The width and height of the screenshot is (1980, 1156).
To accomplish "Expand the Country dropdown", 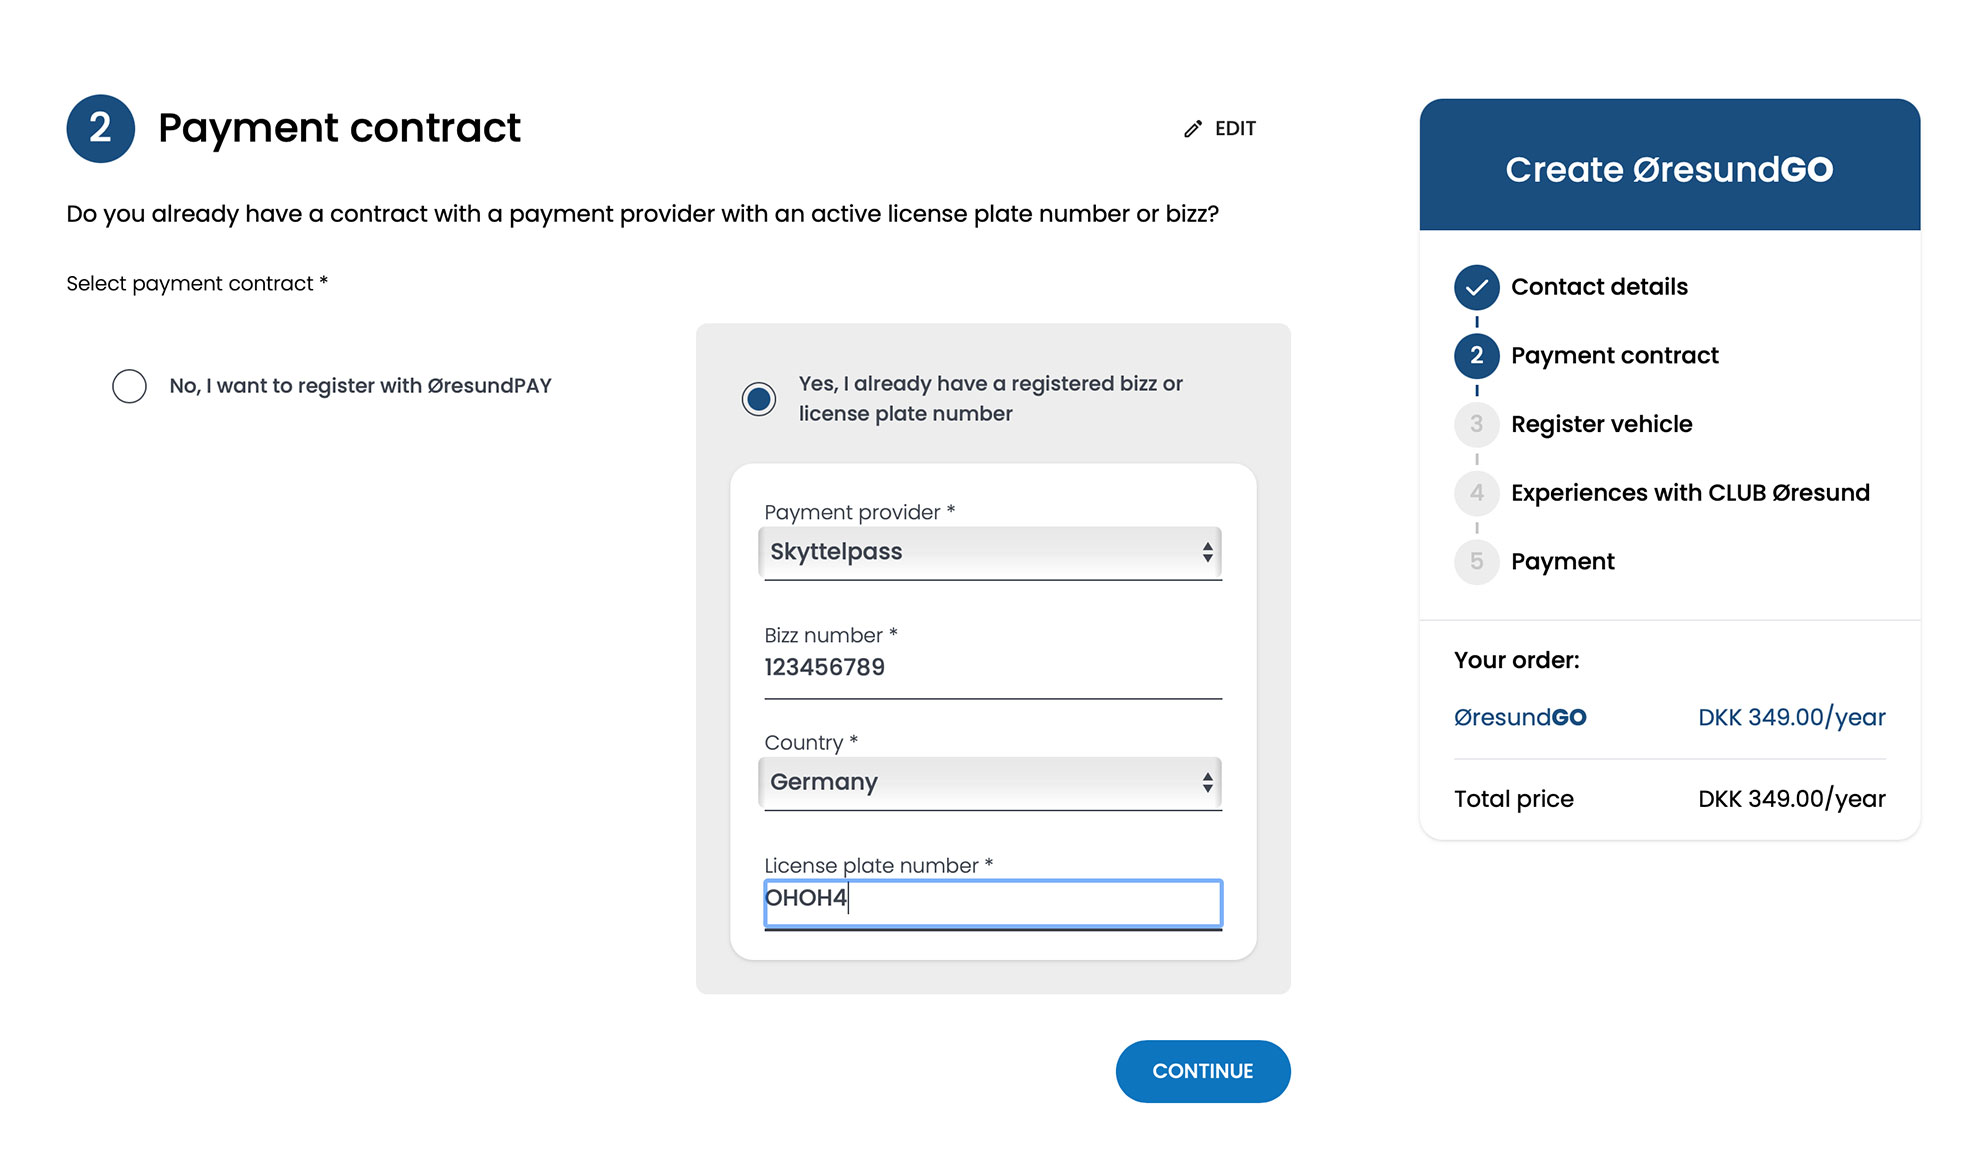I will 991,783.
